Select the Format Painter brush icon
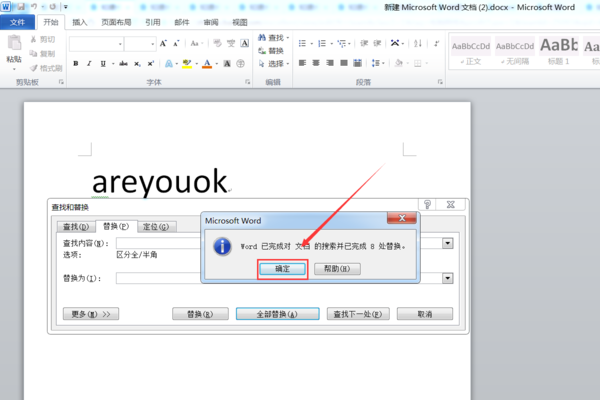 coord(34,68)
